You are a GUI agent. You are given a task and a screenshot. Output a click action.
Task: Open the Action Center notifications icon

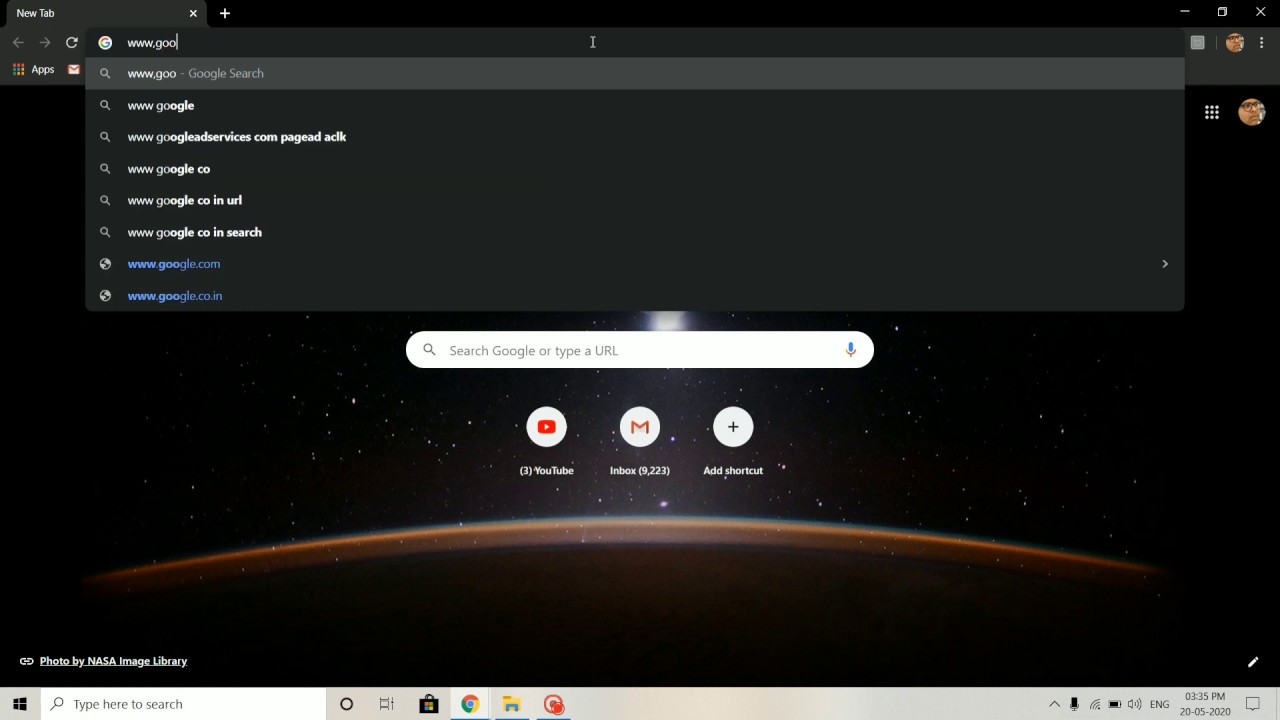[1253, 704]
